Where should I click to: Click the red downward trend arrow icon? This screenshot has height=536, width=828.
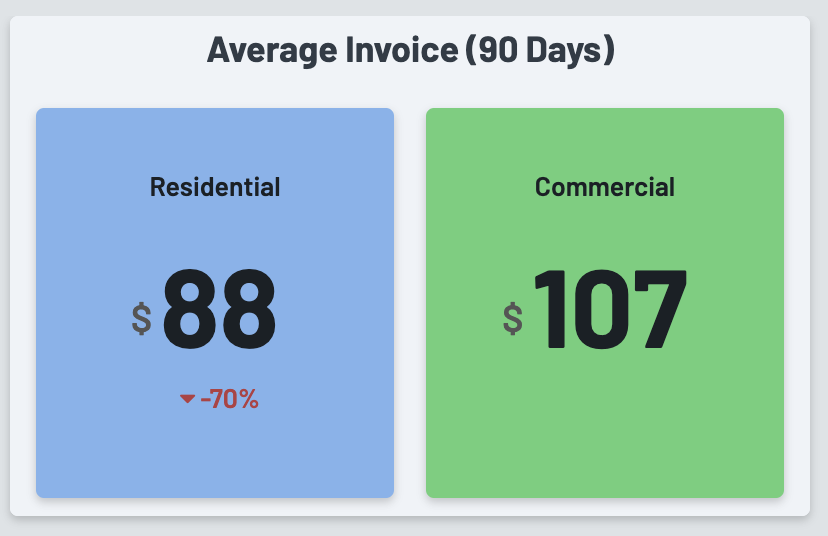click(187, 399)
